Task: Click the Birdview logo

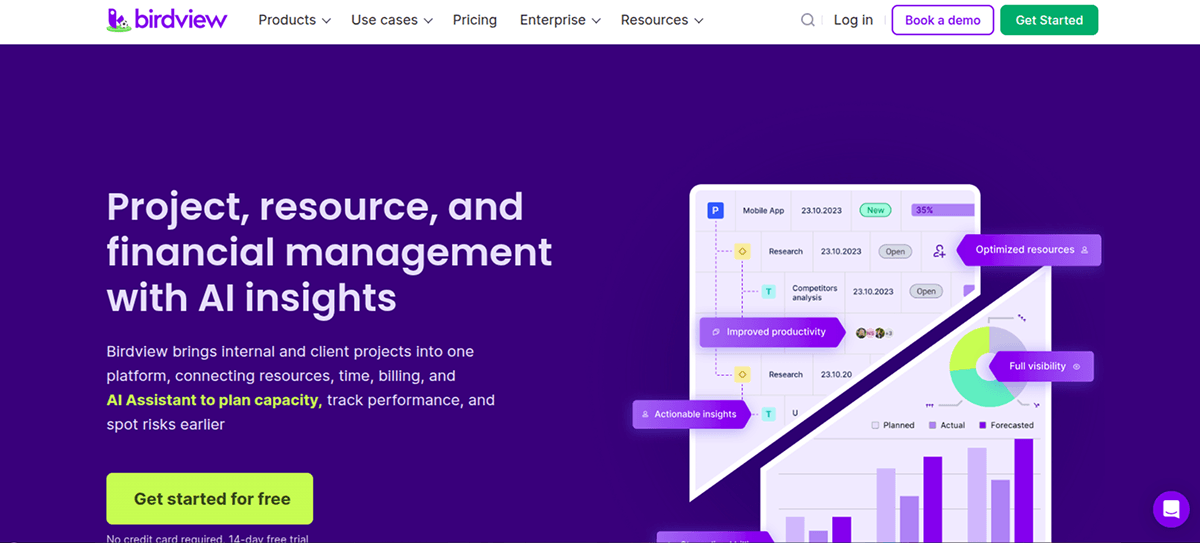Action: tap(167, 19)
